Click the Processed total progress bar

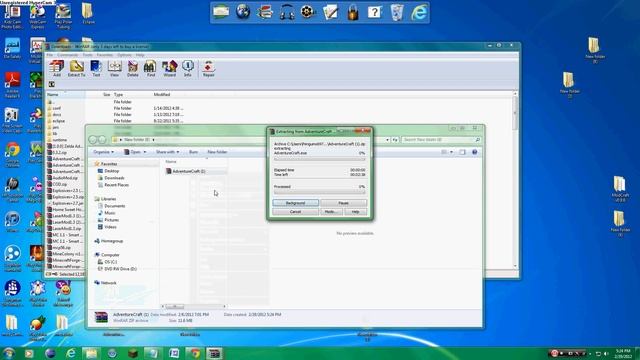320,192
